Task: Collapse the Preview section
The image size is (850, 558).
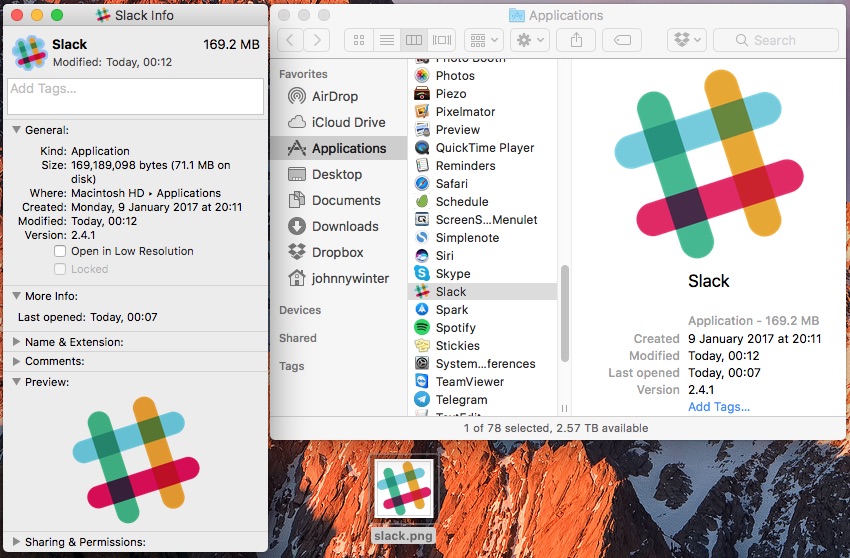Action: (x=16, y=382)
